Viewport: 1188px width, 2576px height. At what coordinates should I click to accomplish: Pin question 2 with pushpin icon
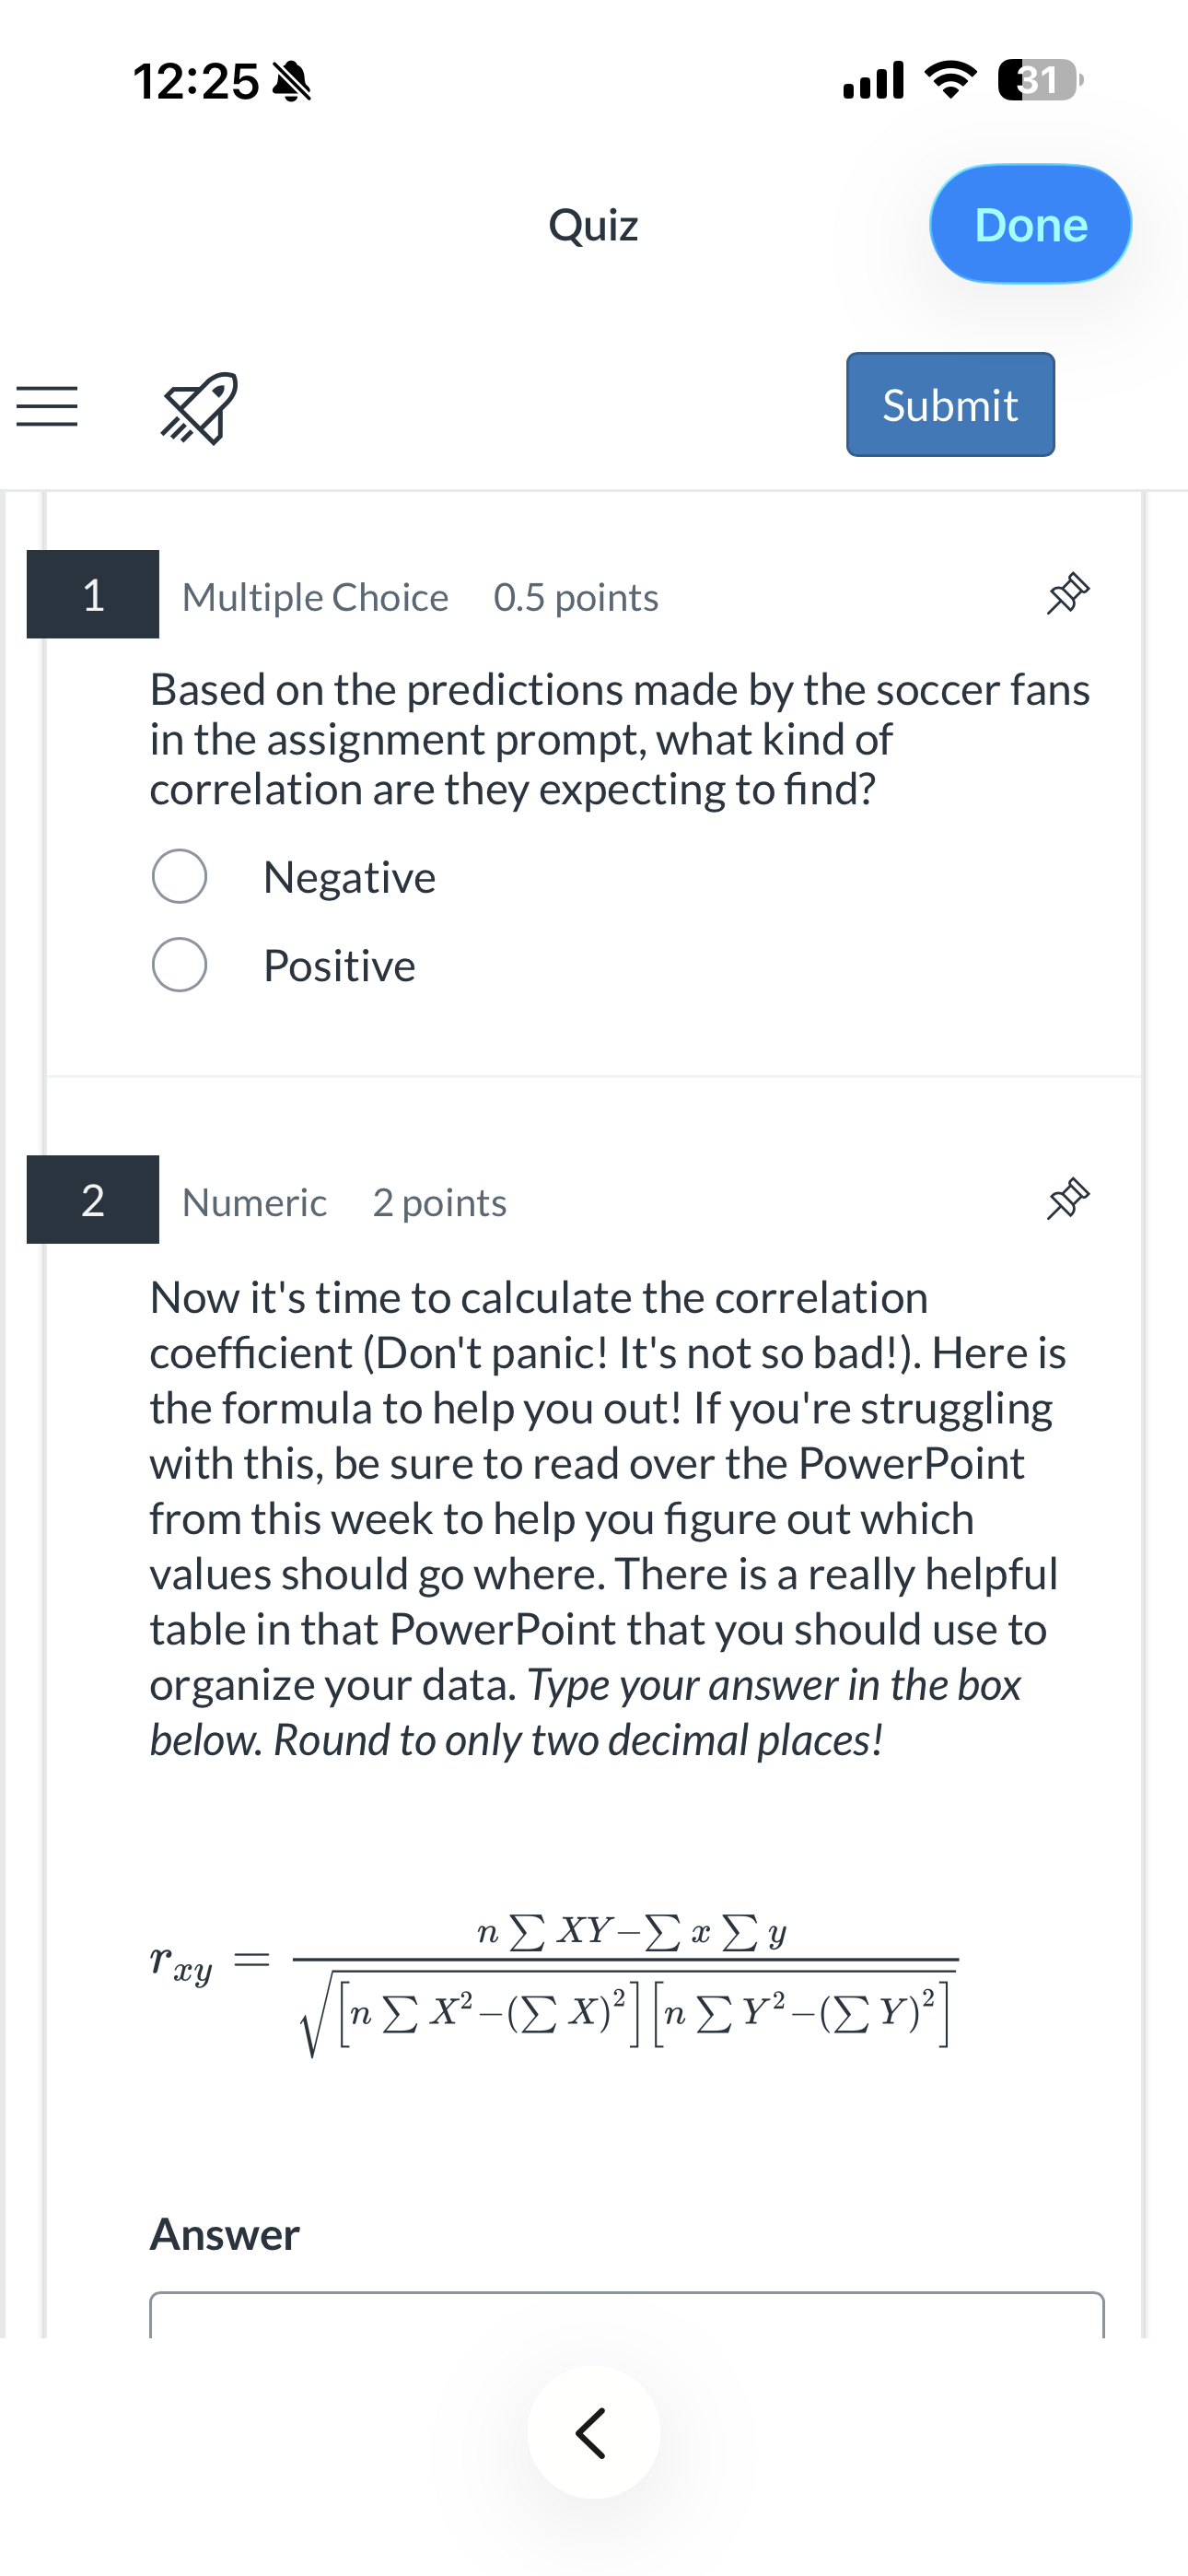coord(1067,1198)
